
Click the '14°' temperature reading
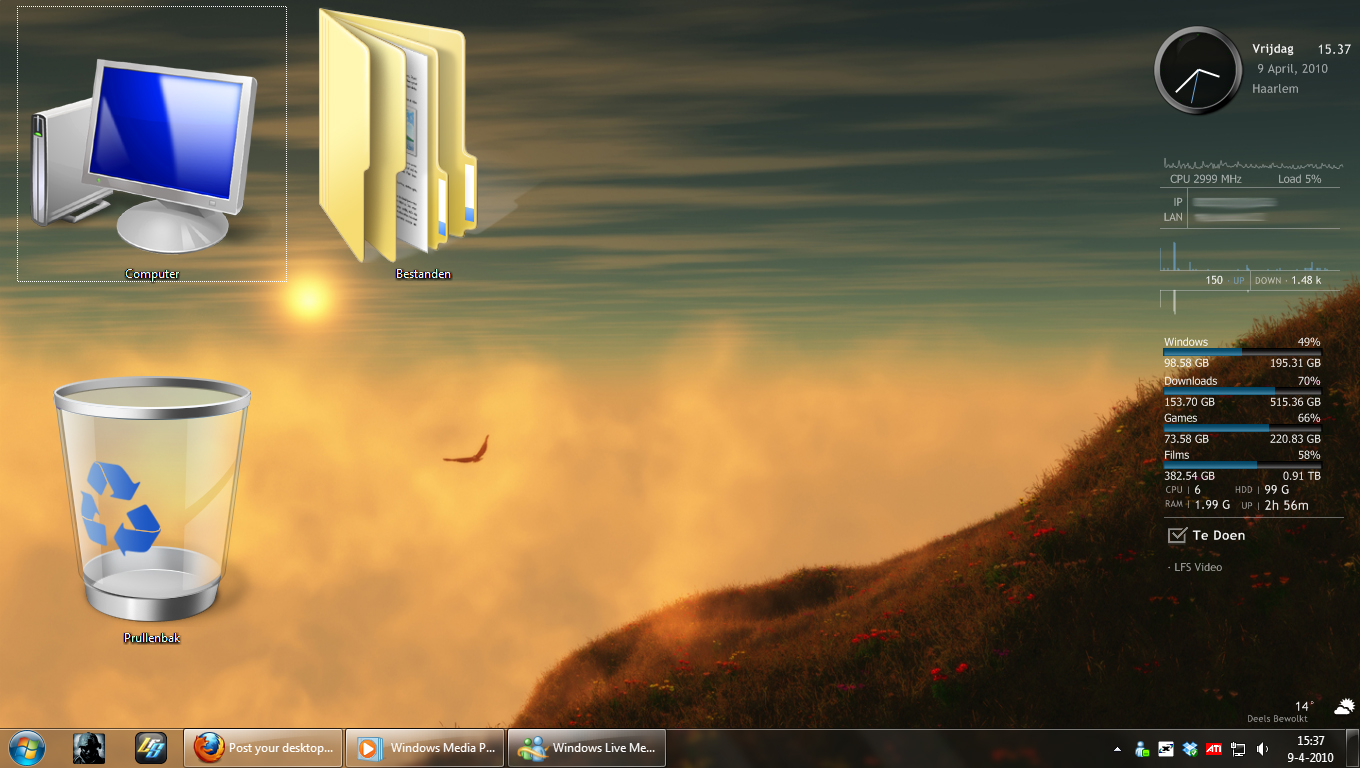pyautogui.click(x=1305, y=706)
